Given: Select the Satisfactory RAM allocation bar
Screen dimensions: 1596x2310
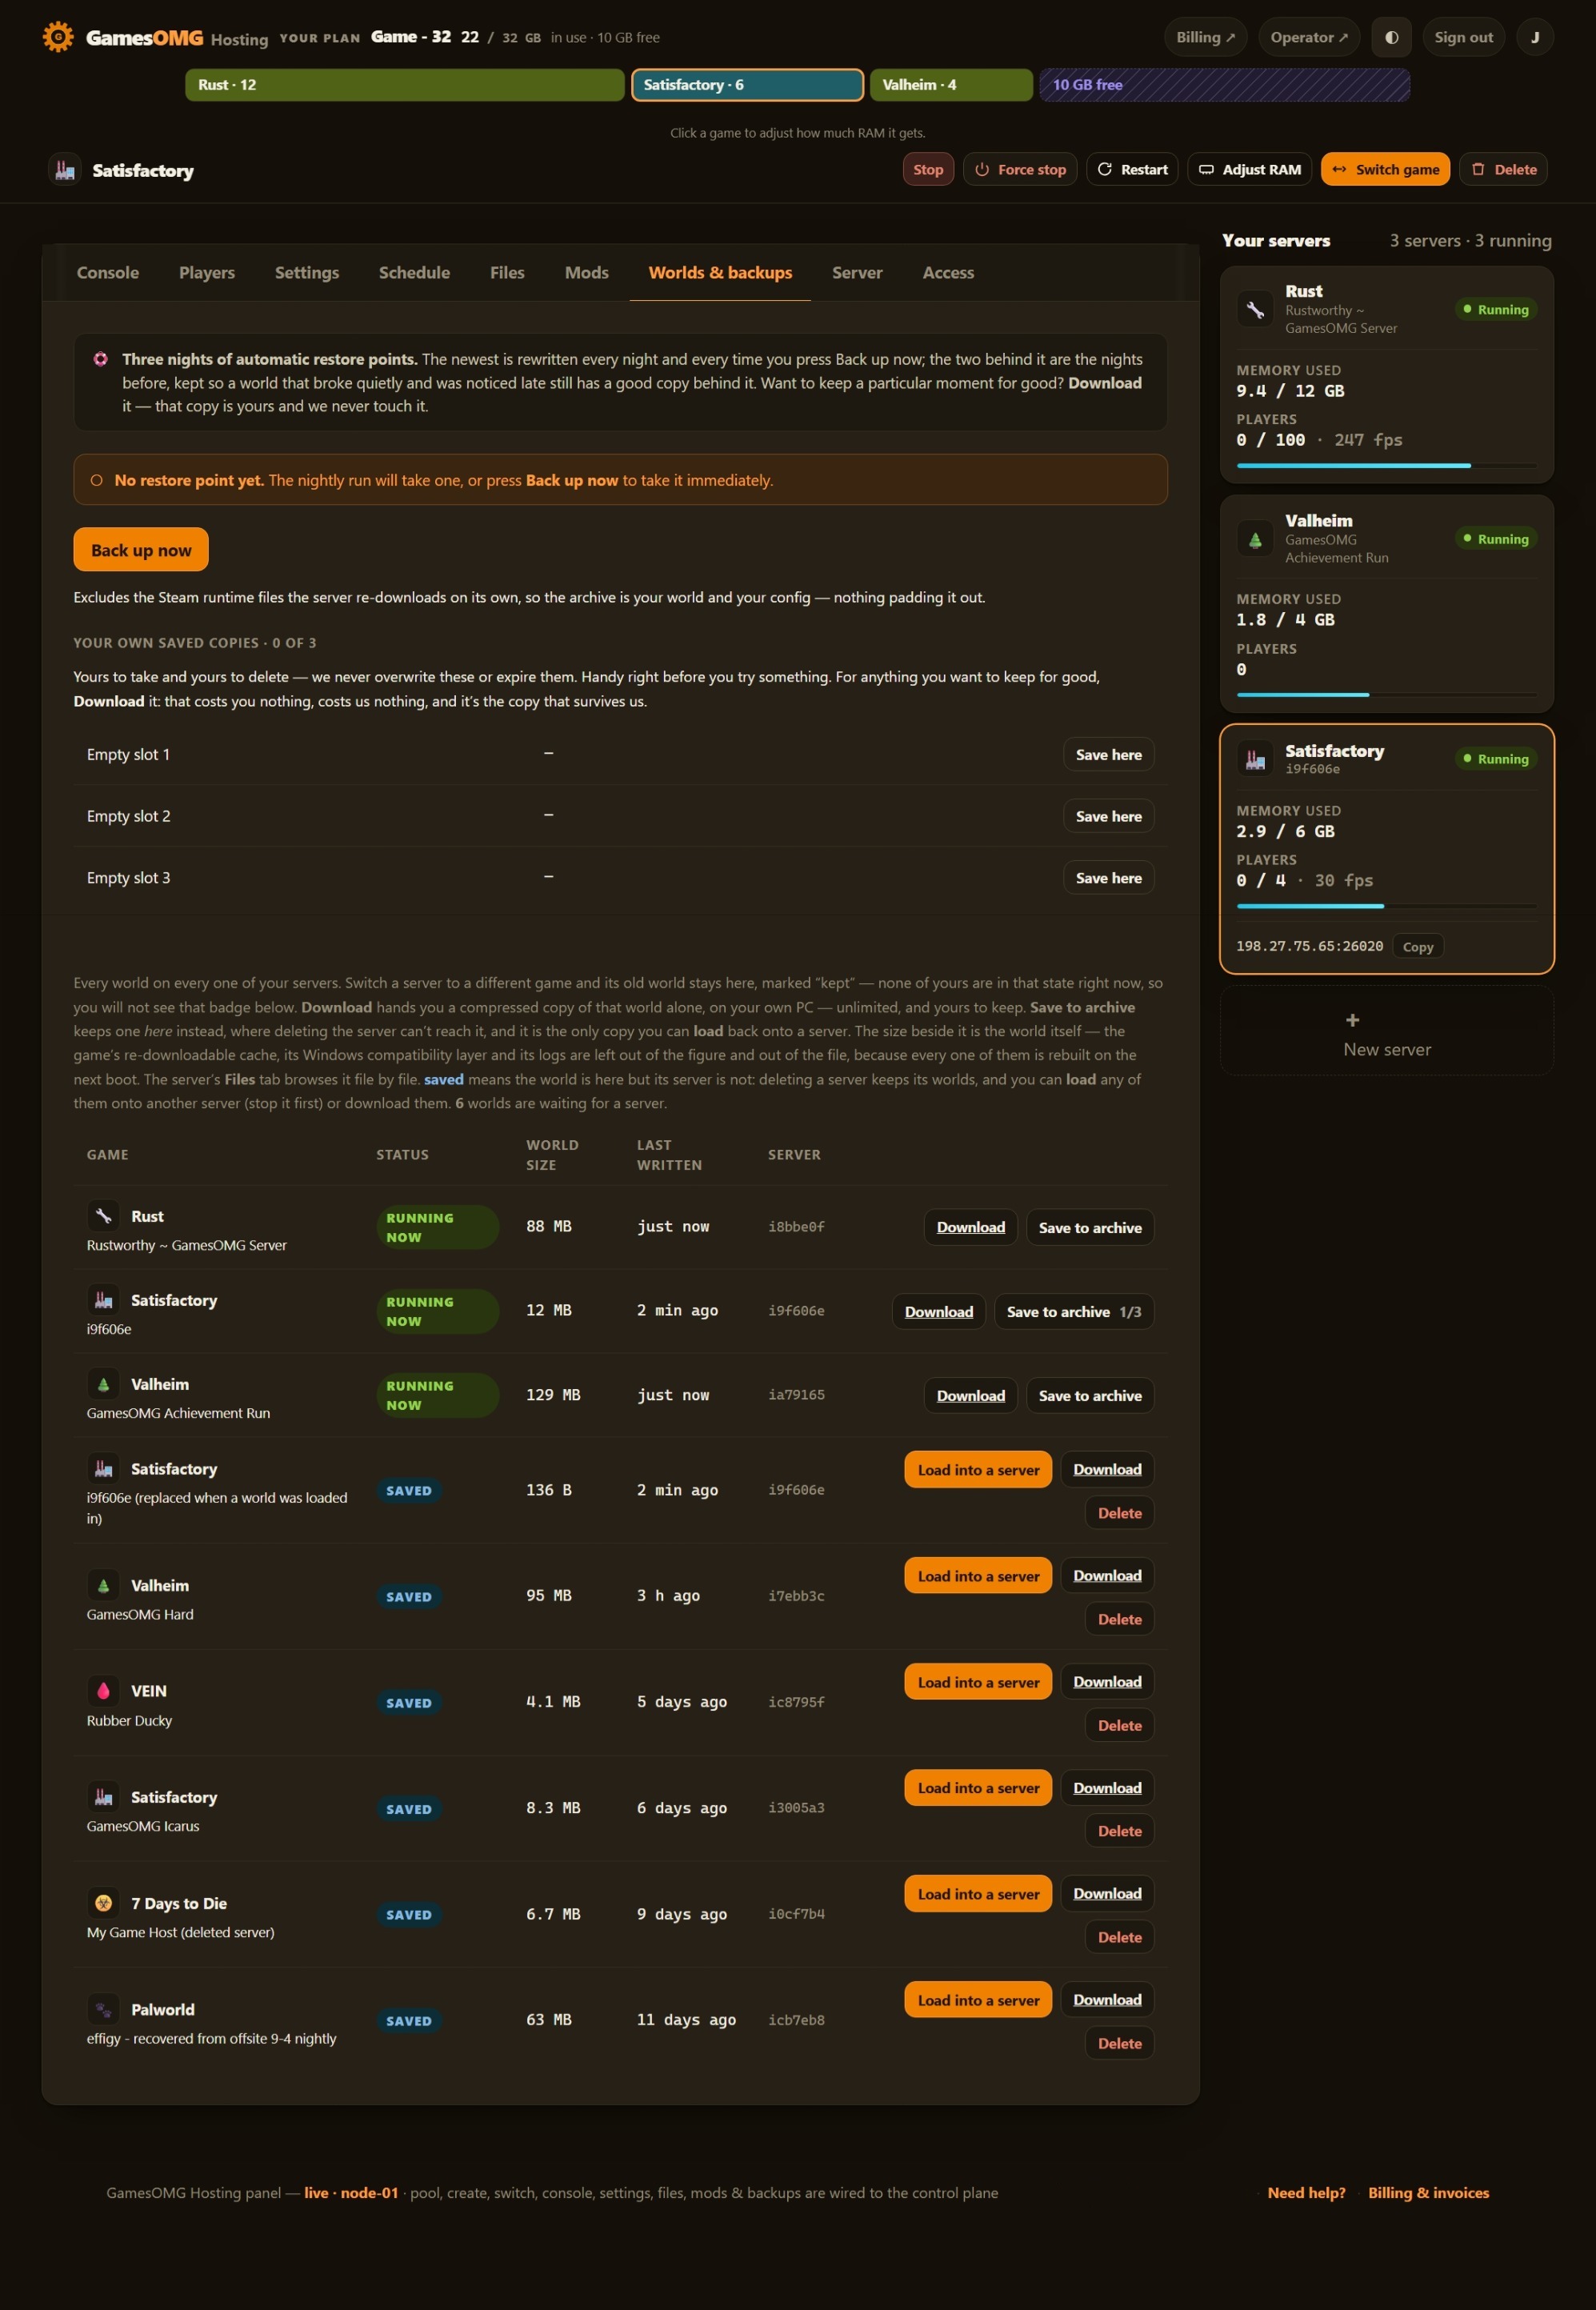Looking at the screenshot, I should tap(747, 85).
